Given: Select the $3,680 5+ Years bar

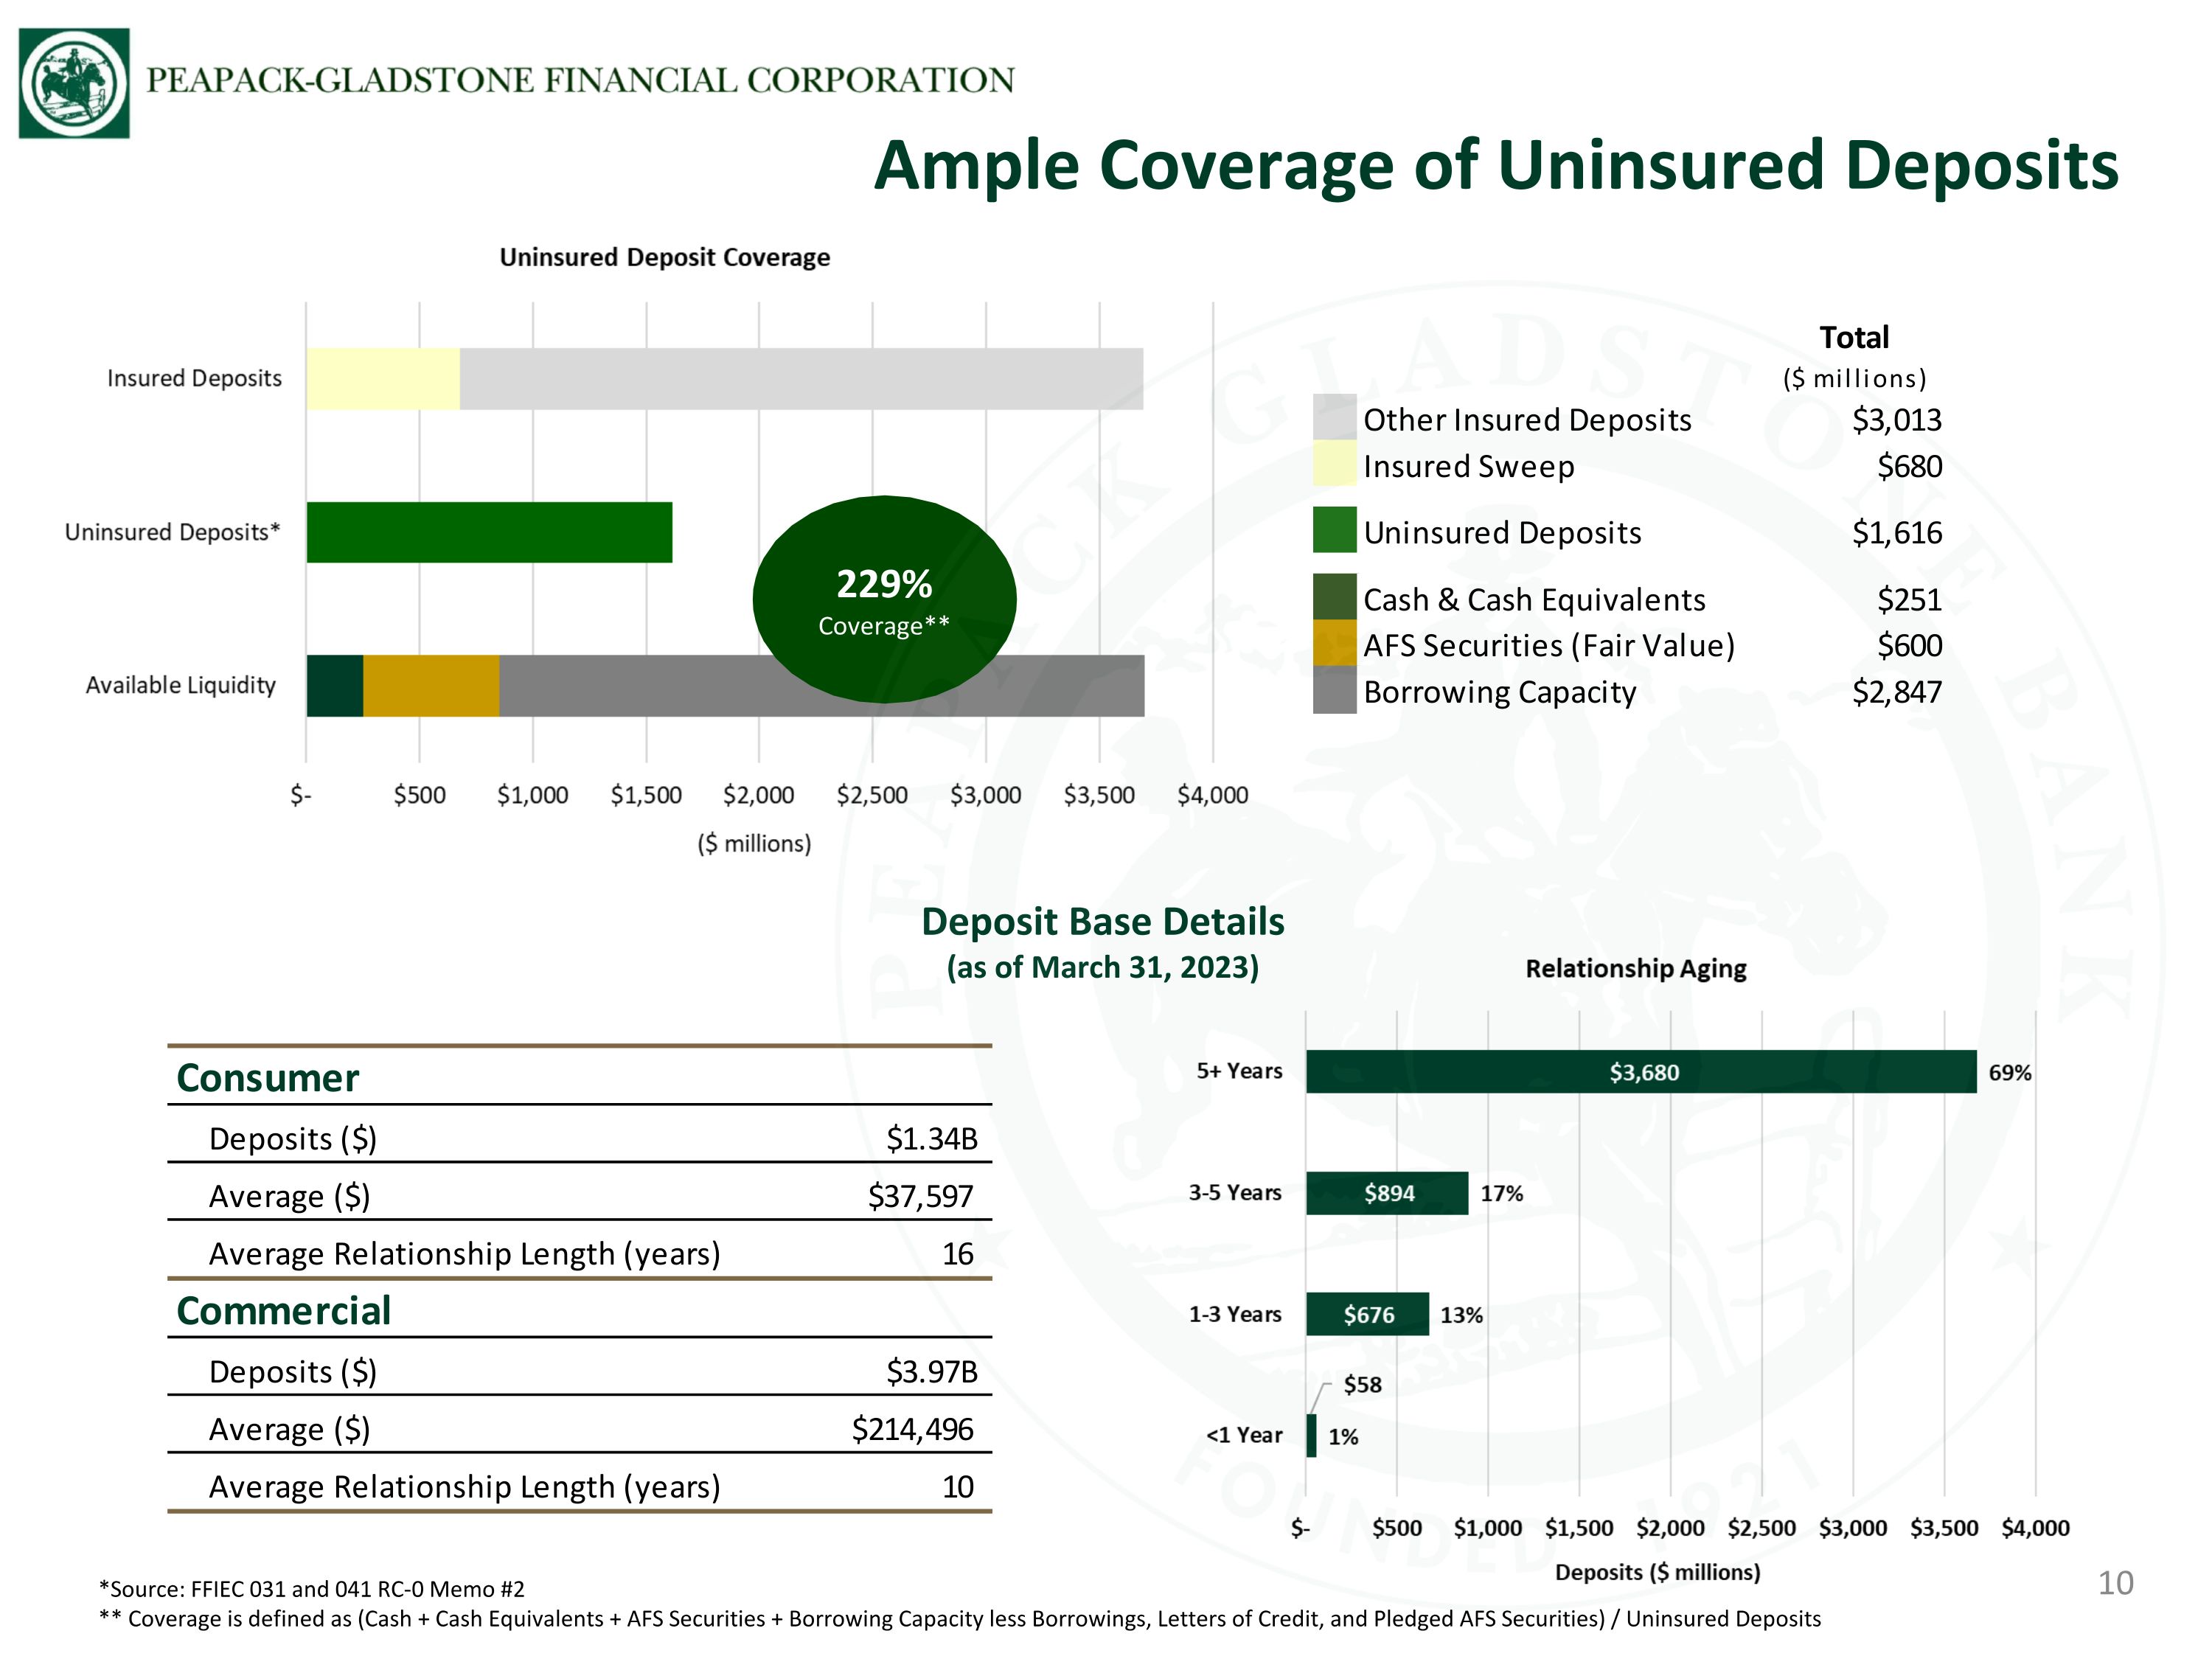Looking at the screenshot, I should (x=1641, y=1072).
